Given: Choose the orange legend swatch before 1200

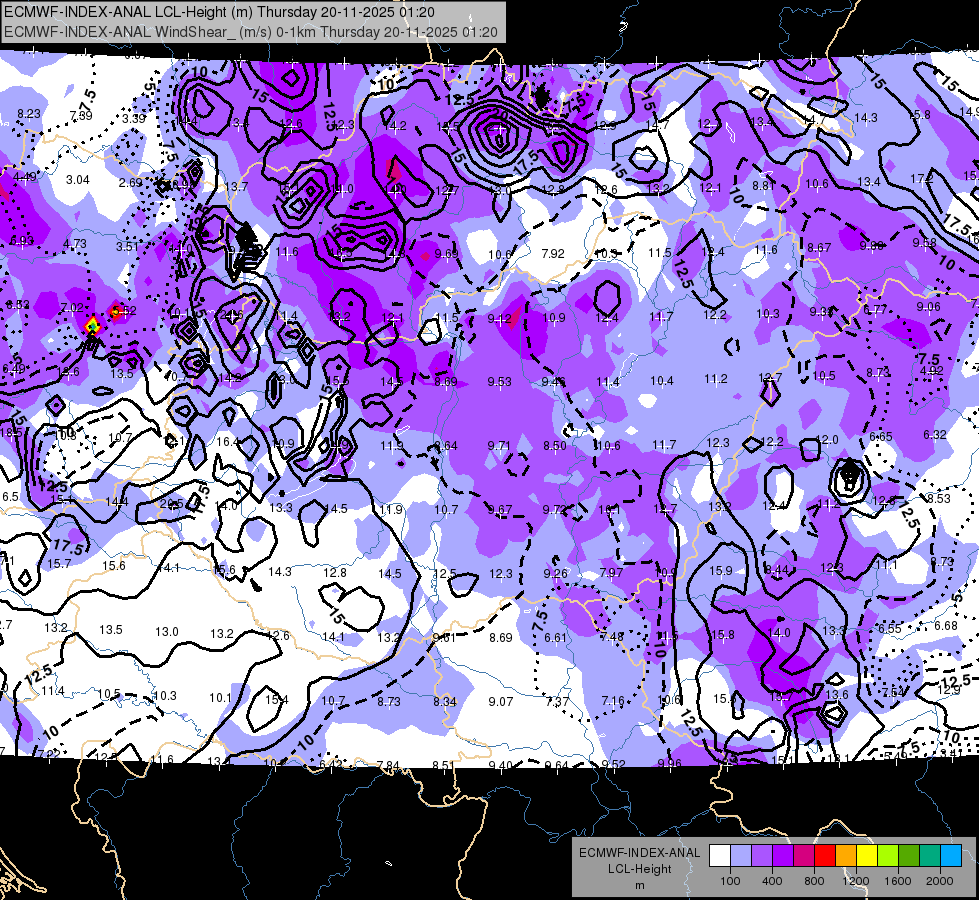Looking at the screenshot, I should pos(846,856).
